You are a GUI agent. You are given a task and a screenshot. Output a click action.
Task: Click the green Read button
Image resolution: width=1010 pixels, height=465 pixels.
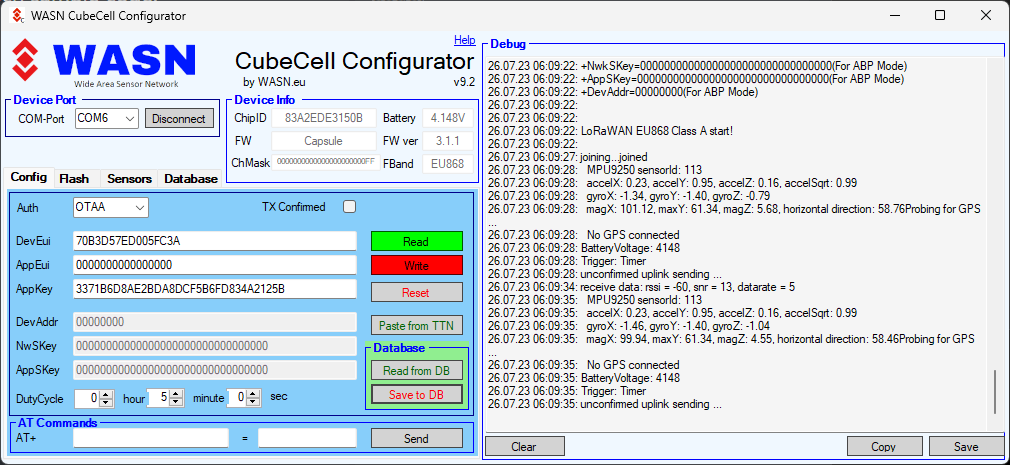[416, 242]
